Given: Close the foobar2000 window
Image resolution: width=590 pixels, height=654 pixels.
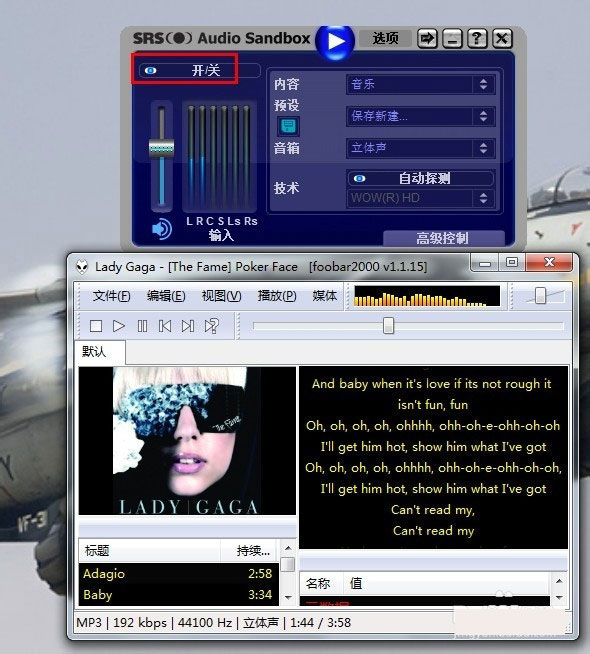Looking at the screenshot, I should pyautogui.click(x=549, y=262).
